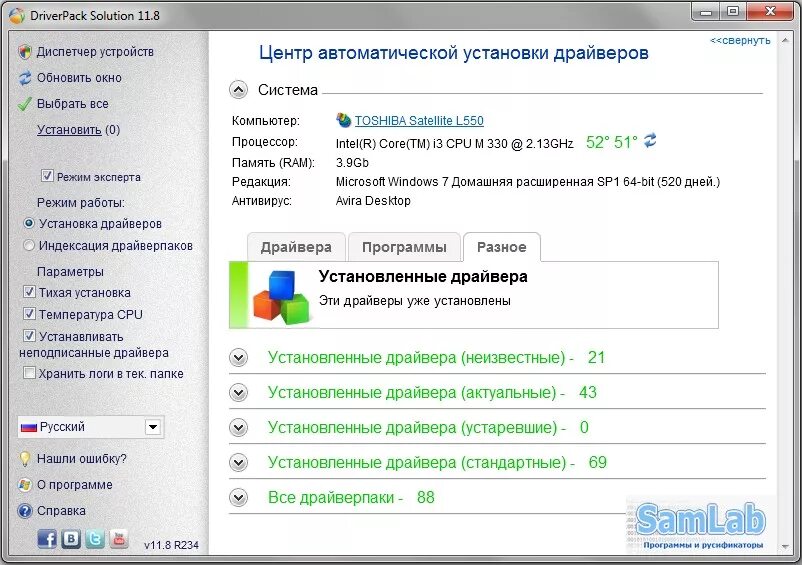Click the v11.8 R234 version text
Screen dimensions: 802x565
[x=171, y=545]
